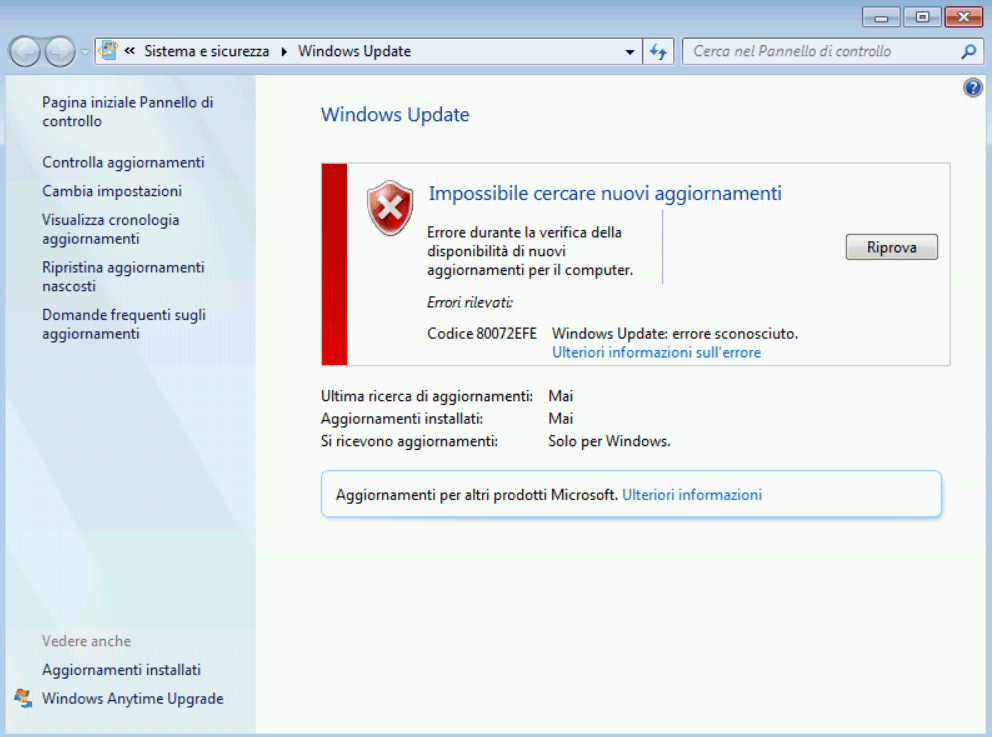
Task: Maximize the Windows Update window
Action: (922, 17)
